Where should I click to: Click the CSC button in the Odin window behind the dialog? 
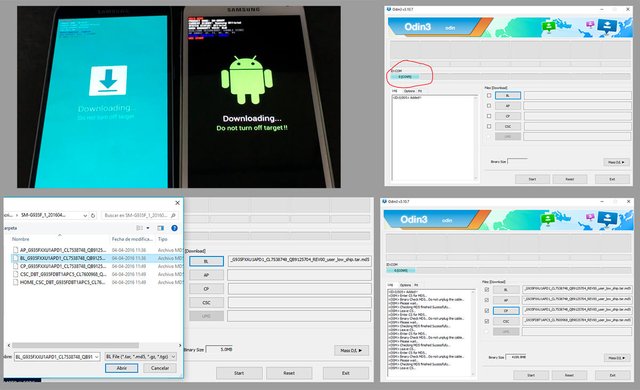(206, 303)
